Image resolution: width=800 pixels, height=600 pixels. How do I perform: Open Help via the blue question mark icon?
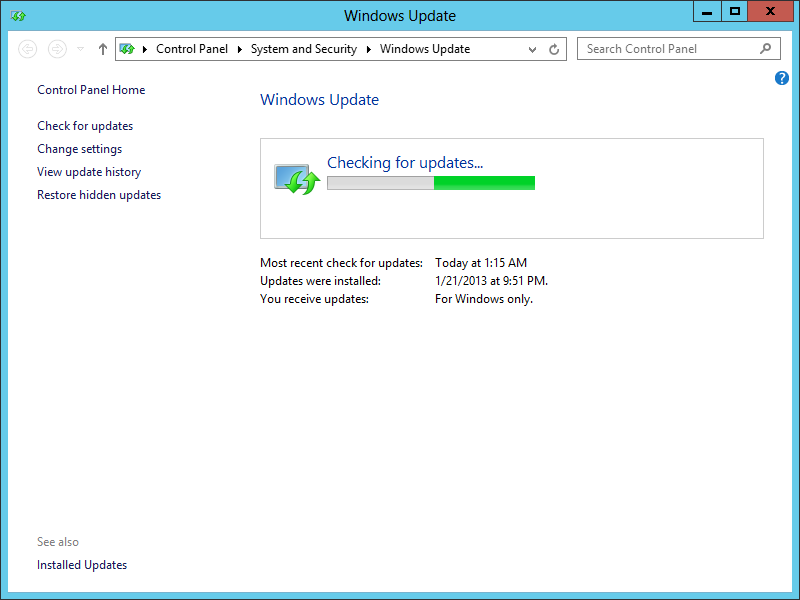click(782, 78)
